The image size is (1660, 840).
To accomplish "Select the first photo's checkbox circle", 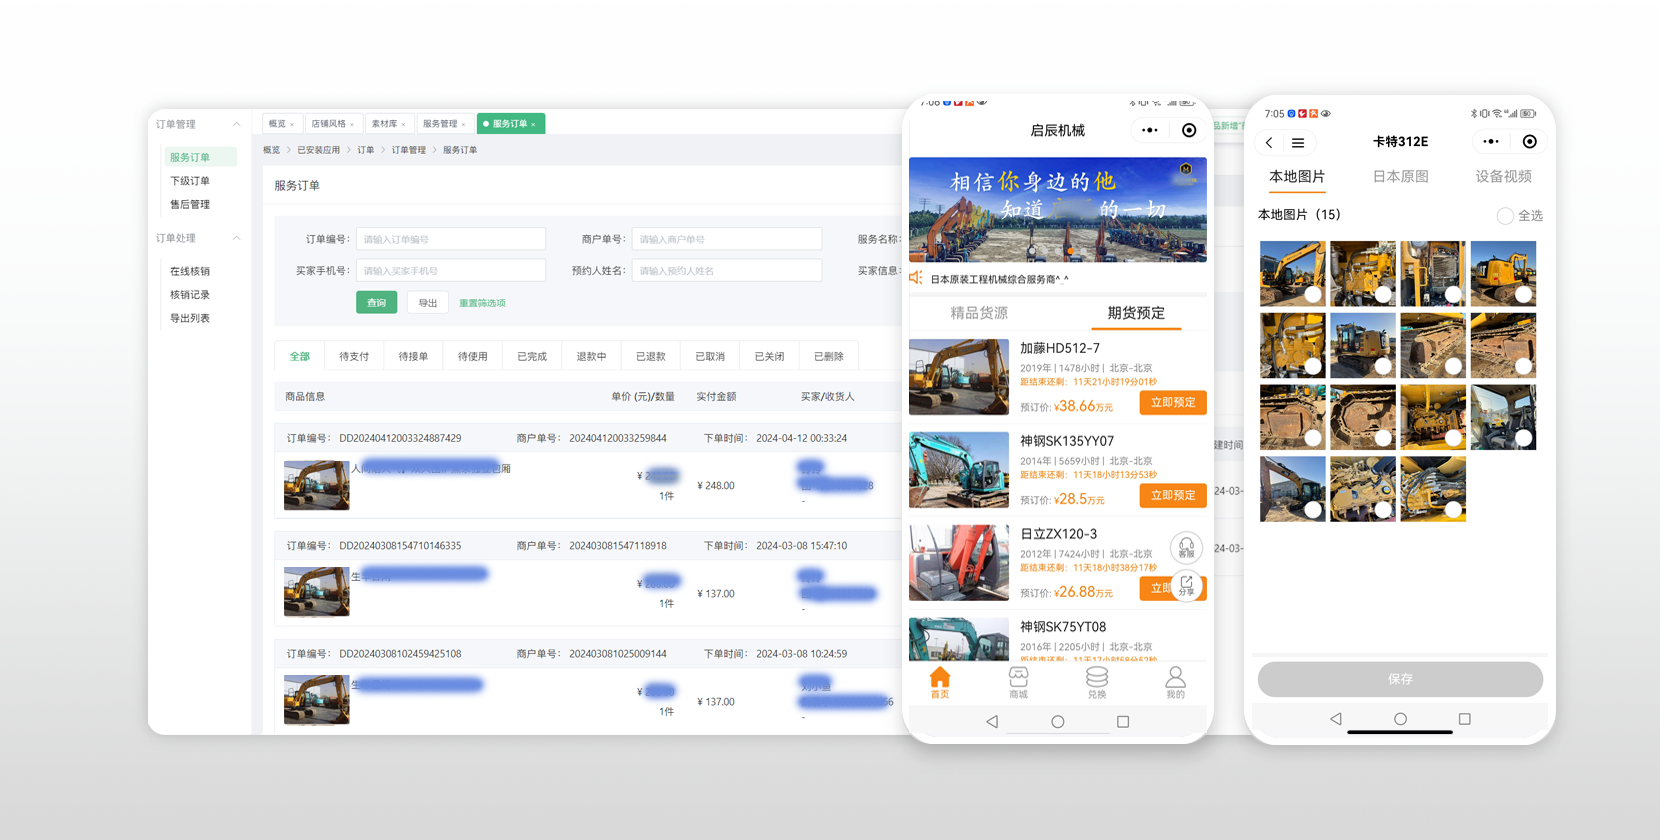I will [x=1312, y=294].
